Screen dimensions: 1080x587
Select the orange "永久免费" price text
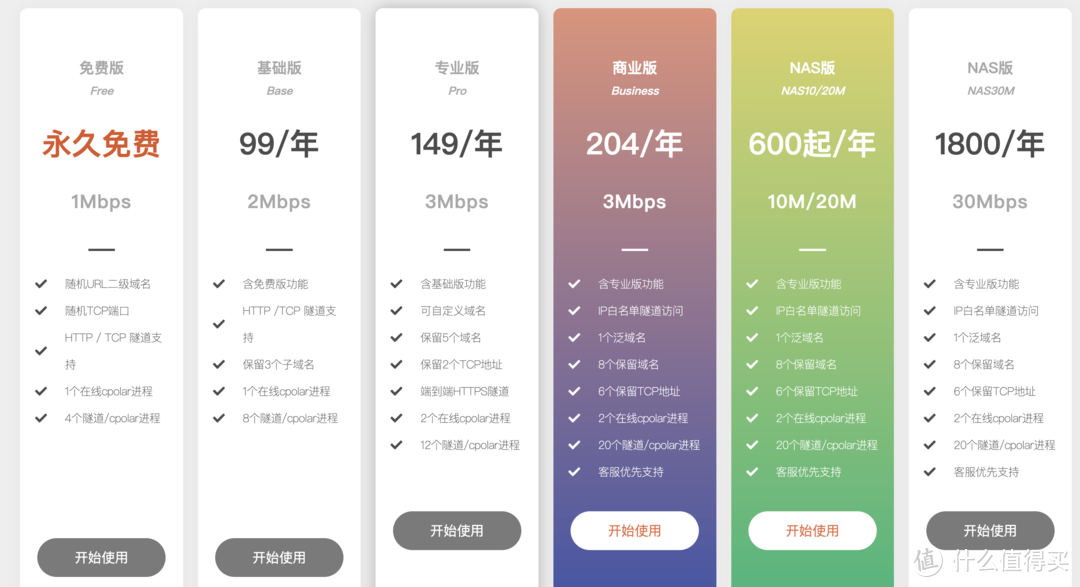[x=101, y=144]
